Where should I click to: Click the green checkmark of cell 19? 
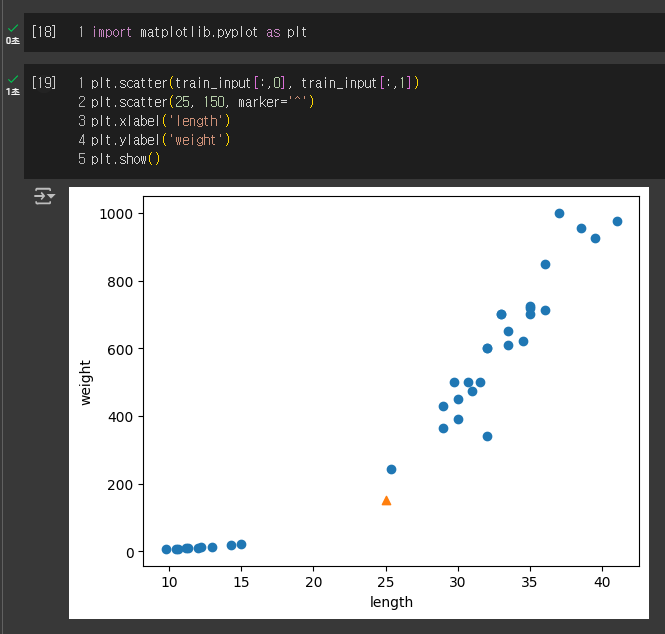click(x=13, y=79)
